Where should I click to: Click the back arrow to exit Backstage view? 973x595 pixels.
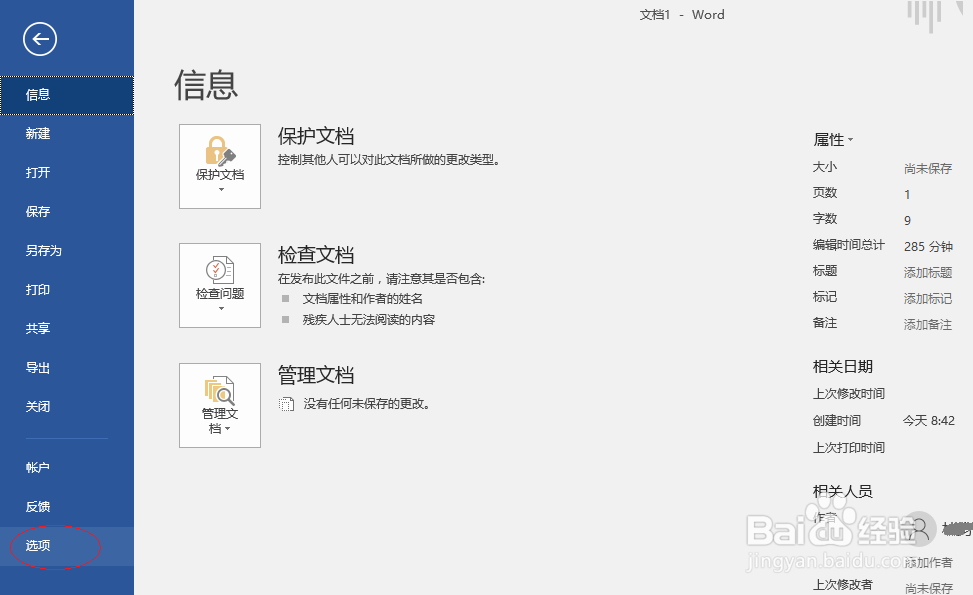click(39, 39)
